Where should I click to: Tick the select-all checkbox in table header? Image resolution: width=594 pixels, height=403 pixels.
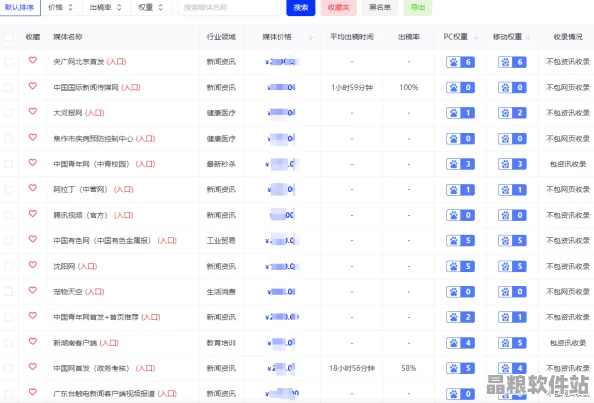(x=8, y=37)
